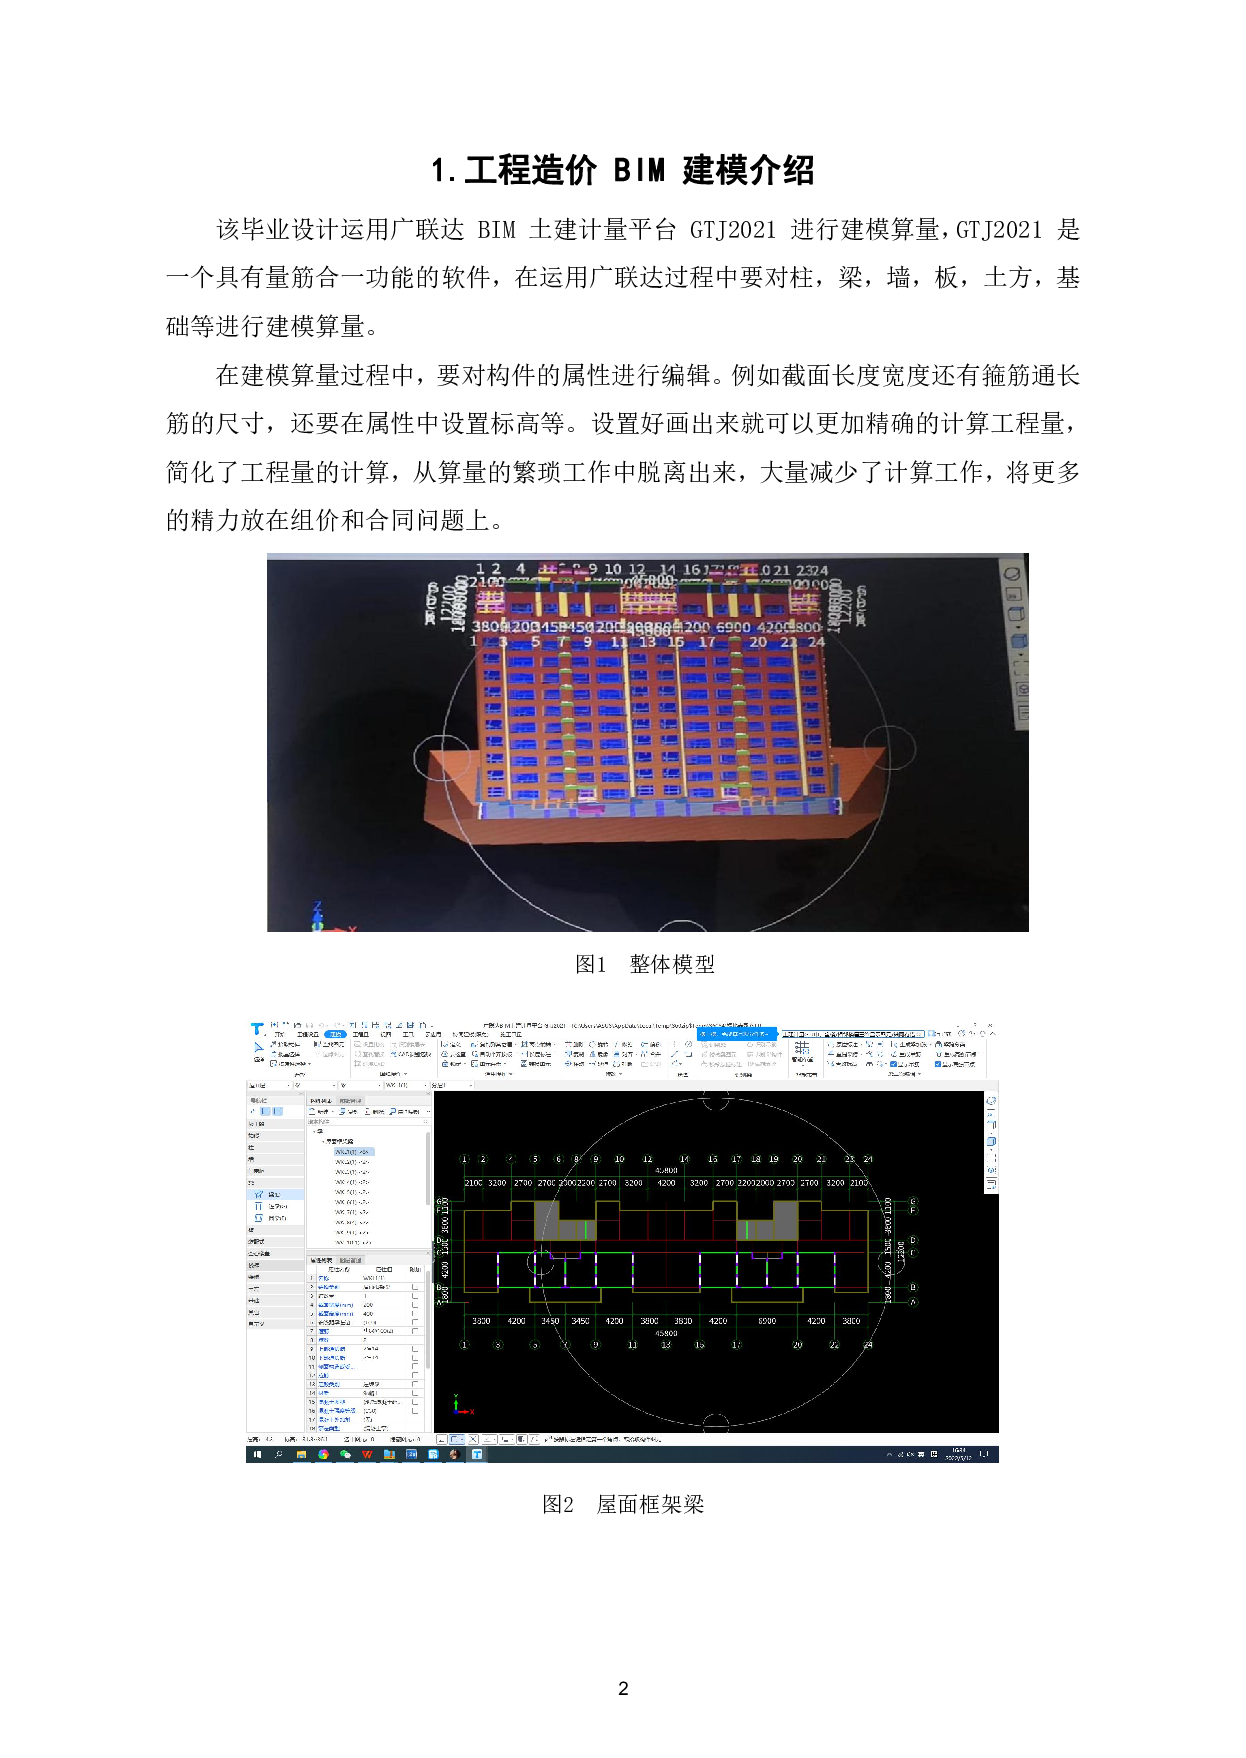Click the 3D cube view icon on right toolbar

click(x=991, y=1141)
